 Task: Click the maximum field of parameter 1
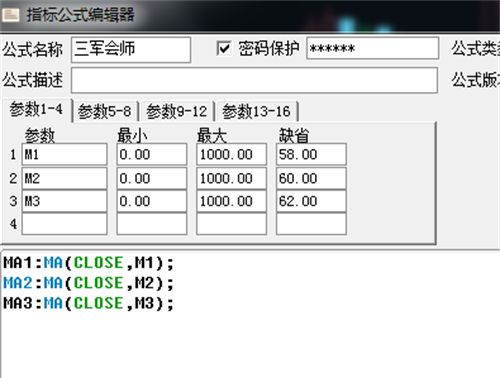(x=232, y=154)
